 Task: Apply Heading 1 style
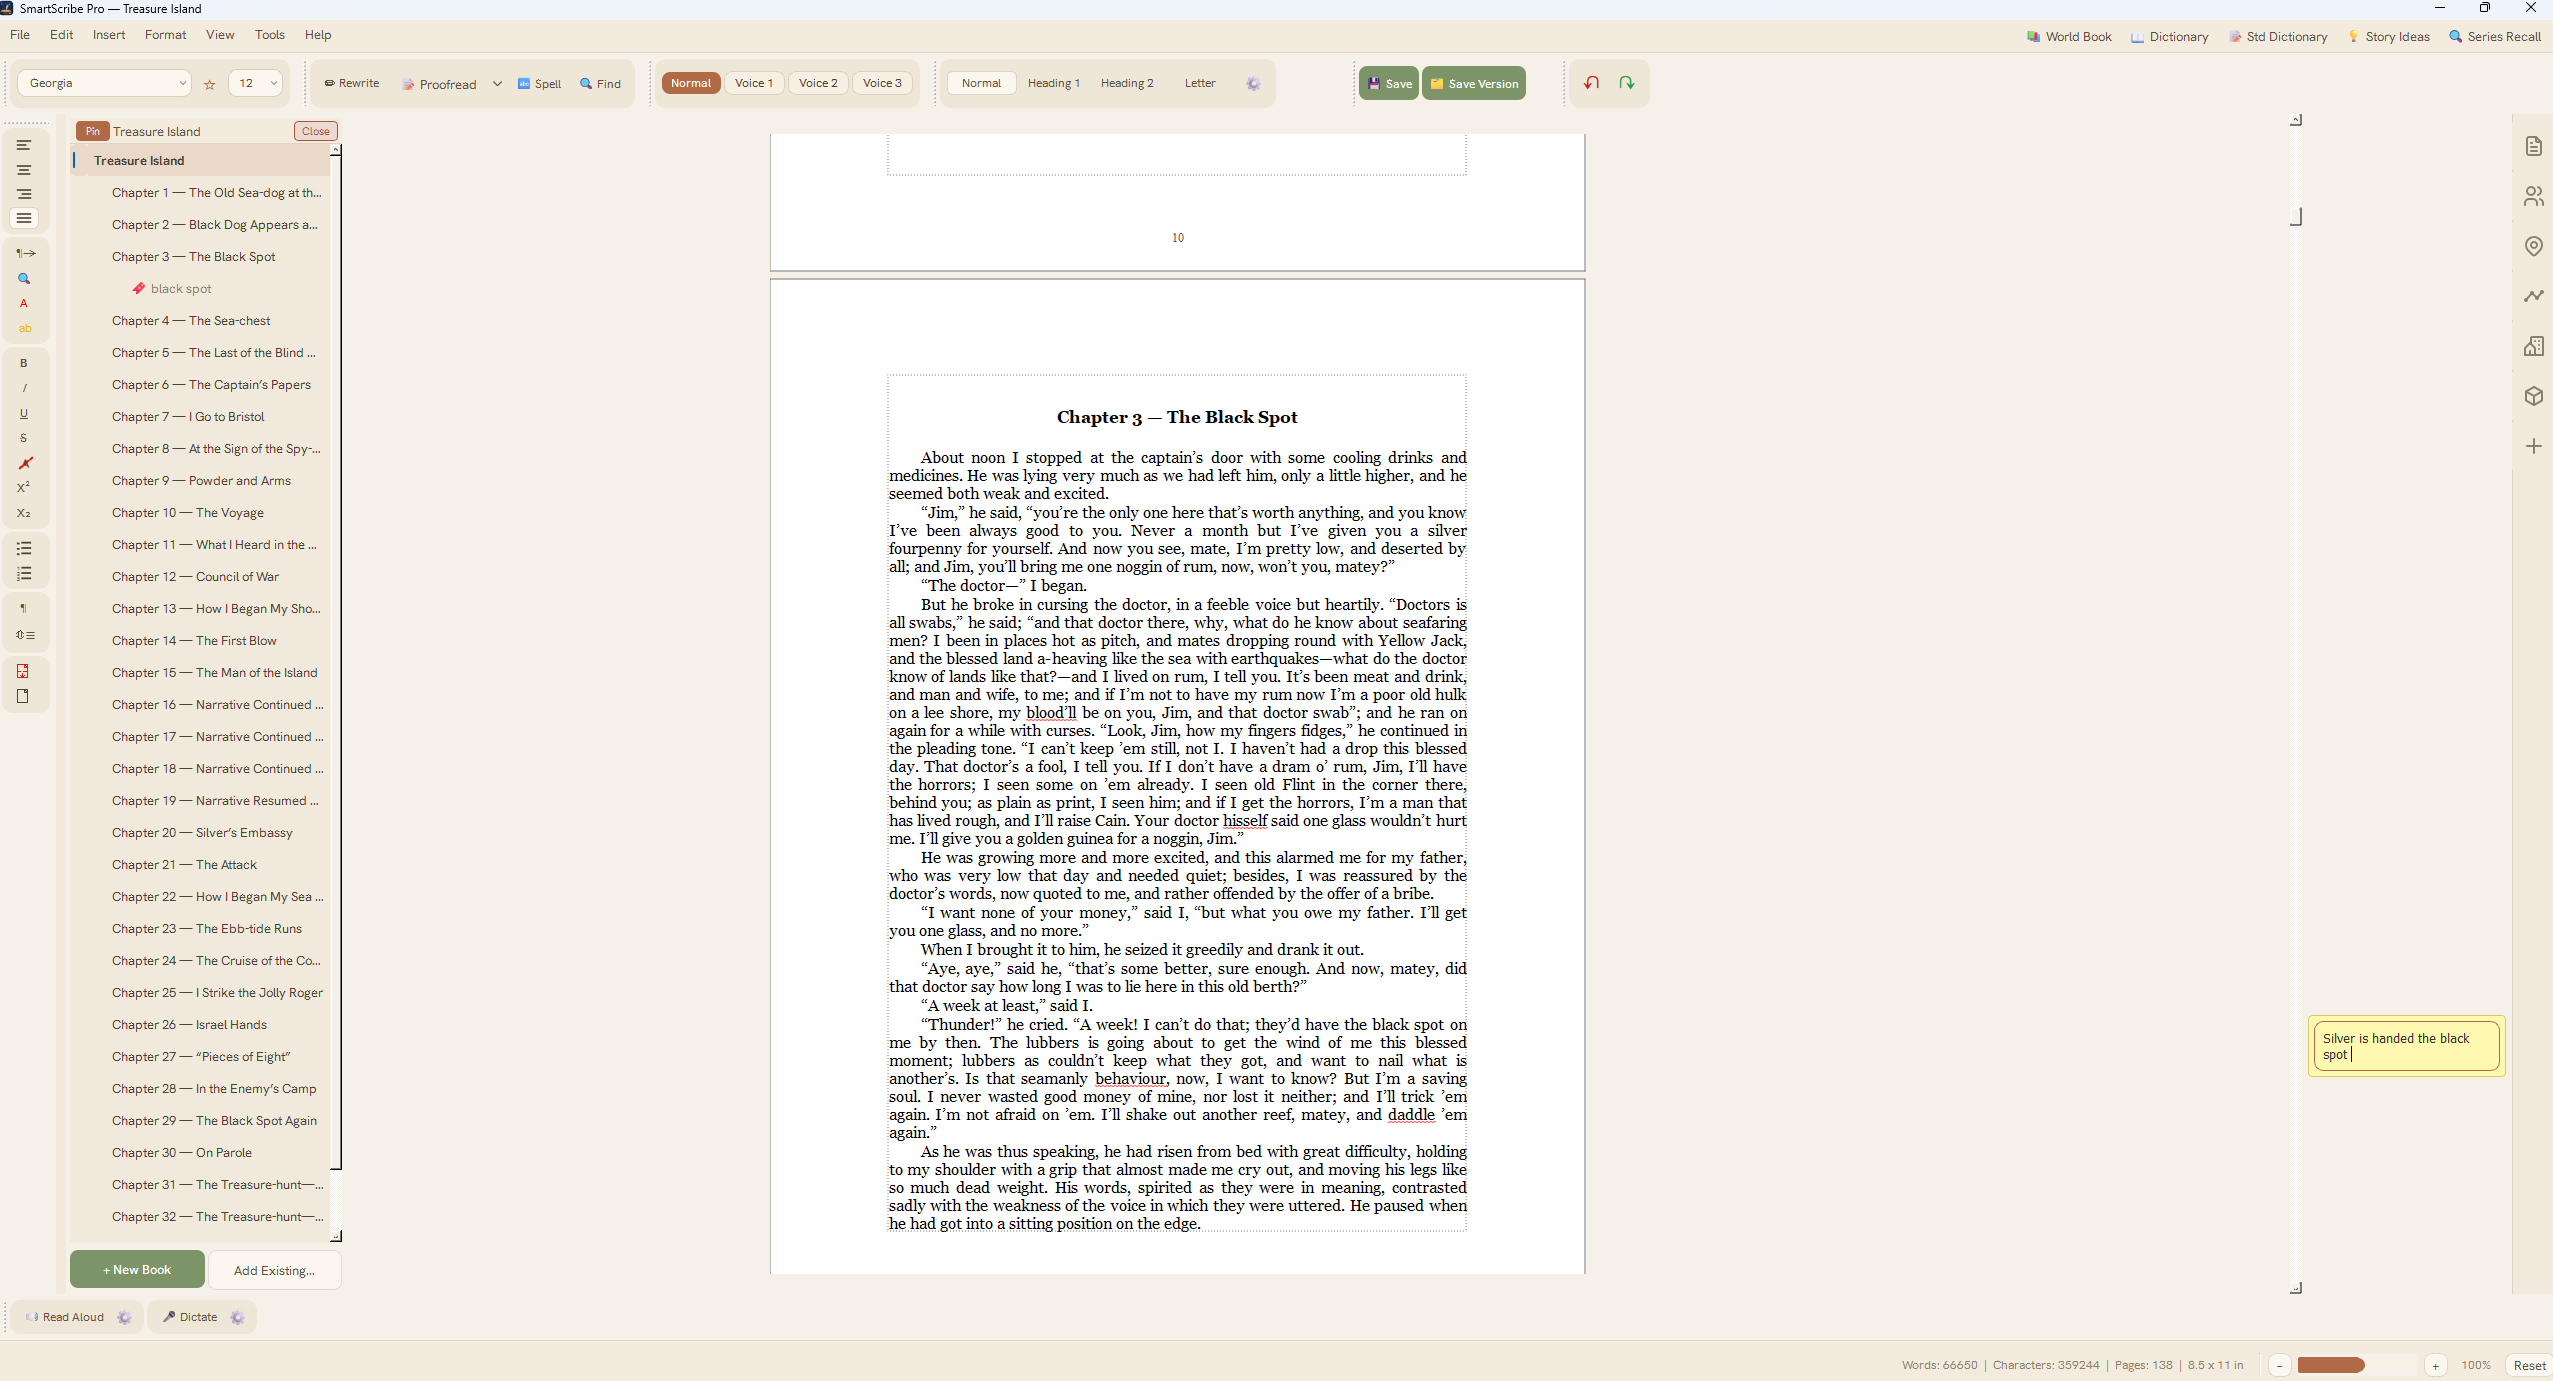click(1054, 83)
